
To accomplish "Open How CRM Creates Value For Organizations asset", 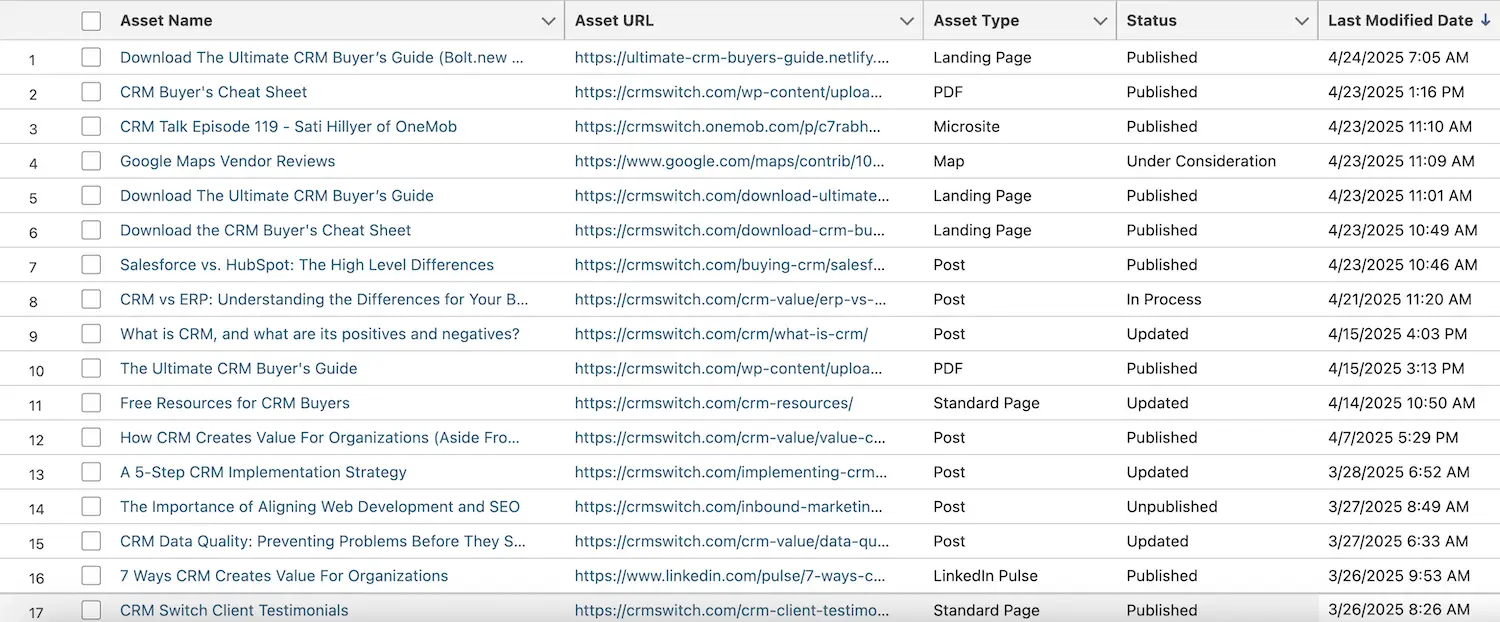I will click(x=320, y=438).
